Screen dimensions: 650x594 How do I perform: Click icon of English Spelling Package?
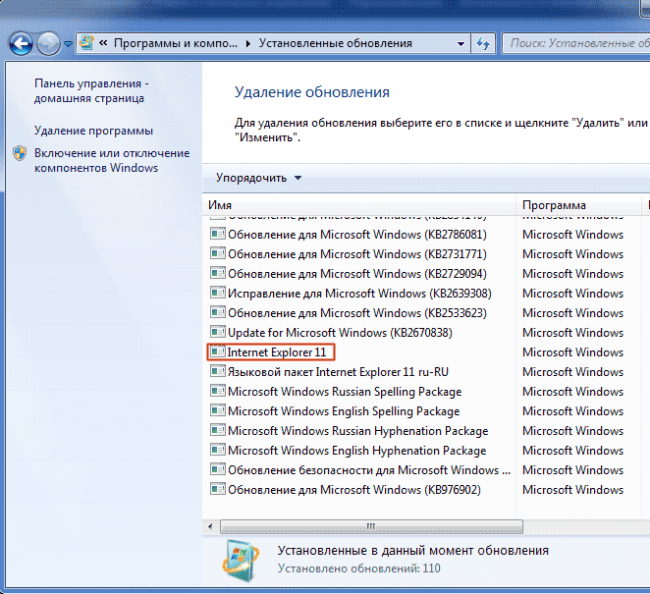(218, 411)
